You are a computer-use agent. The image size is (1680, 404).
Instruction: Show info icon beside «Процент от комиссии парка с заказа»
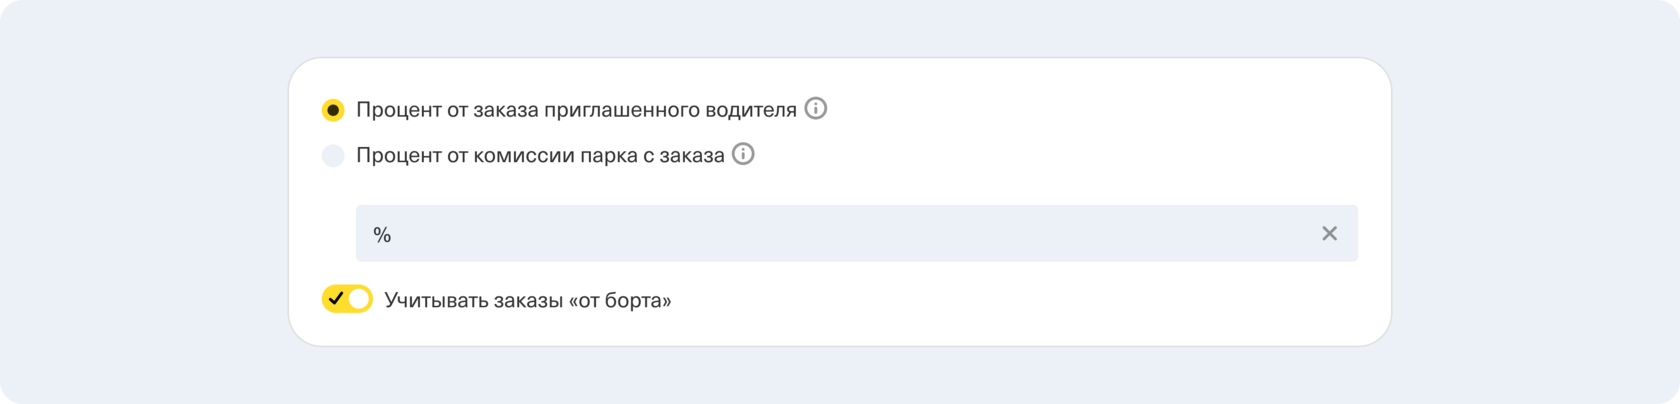743,155
